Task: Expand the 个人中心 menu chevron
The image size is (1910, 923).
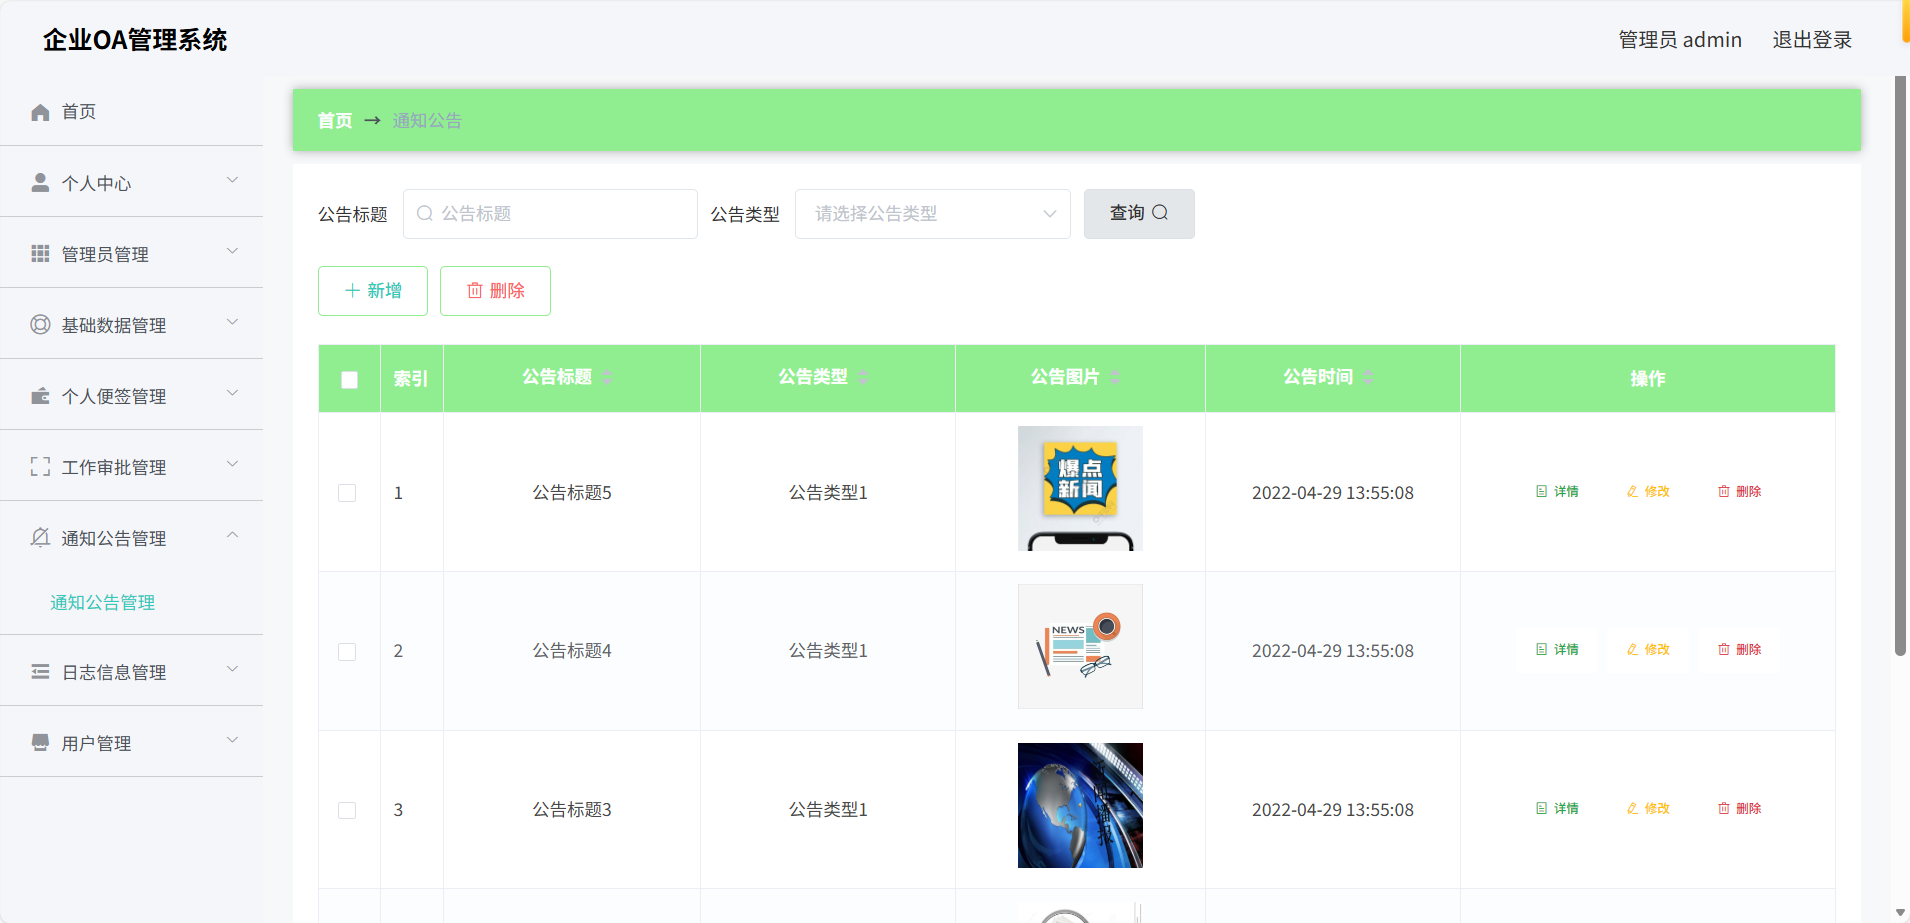Action: pyautogui.click(x=232, y=180)
